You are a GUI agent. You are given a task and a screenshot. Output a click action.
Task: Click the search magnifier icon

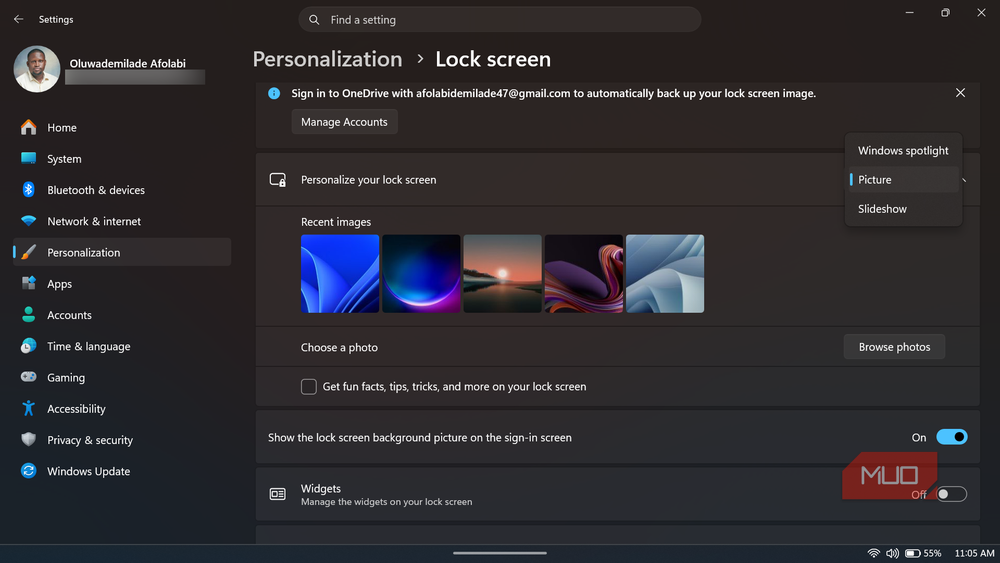click(314, 20)
